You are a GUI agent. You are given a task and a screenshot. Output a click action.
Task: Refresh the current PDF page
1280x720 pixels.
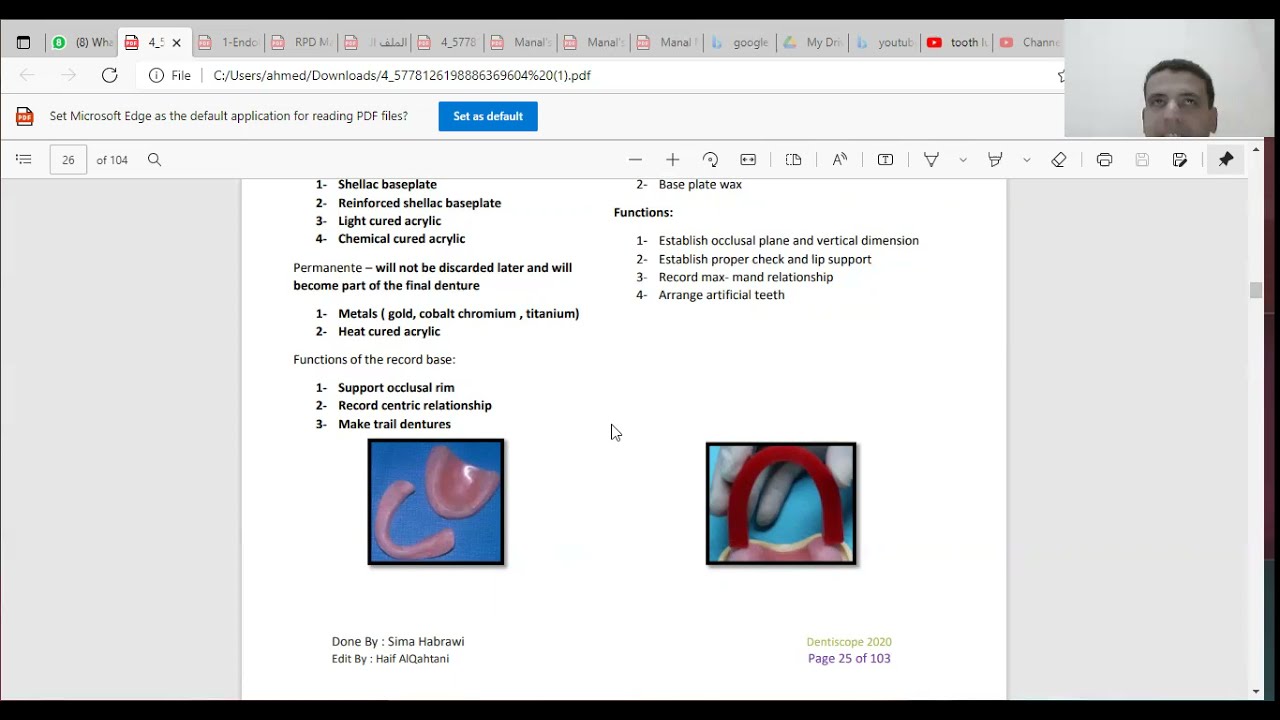[x=110, y=75]
